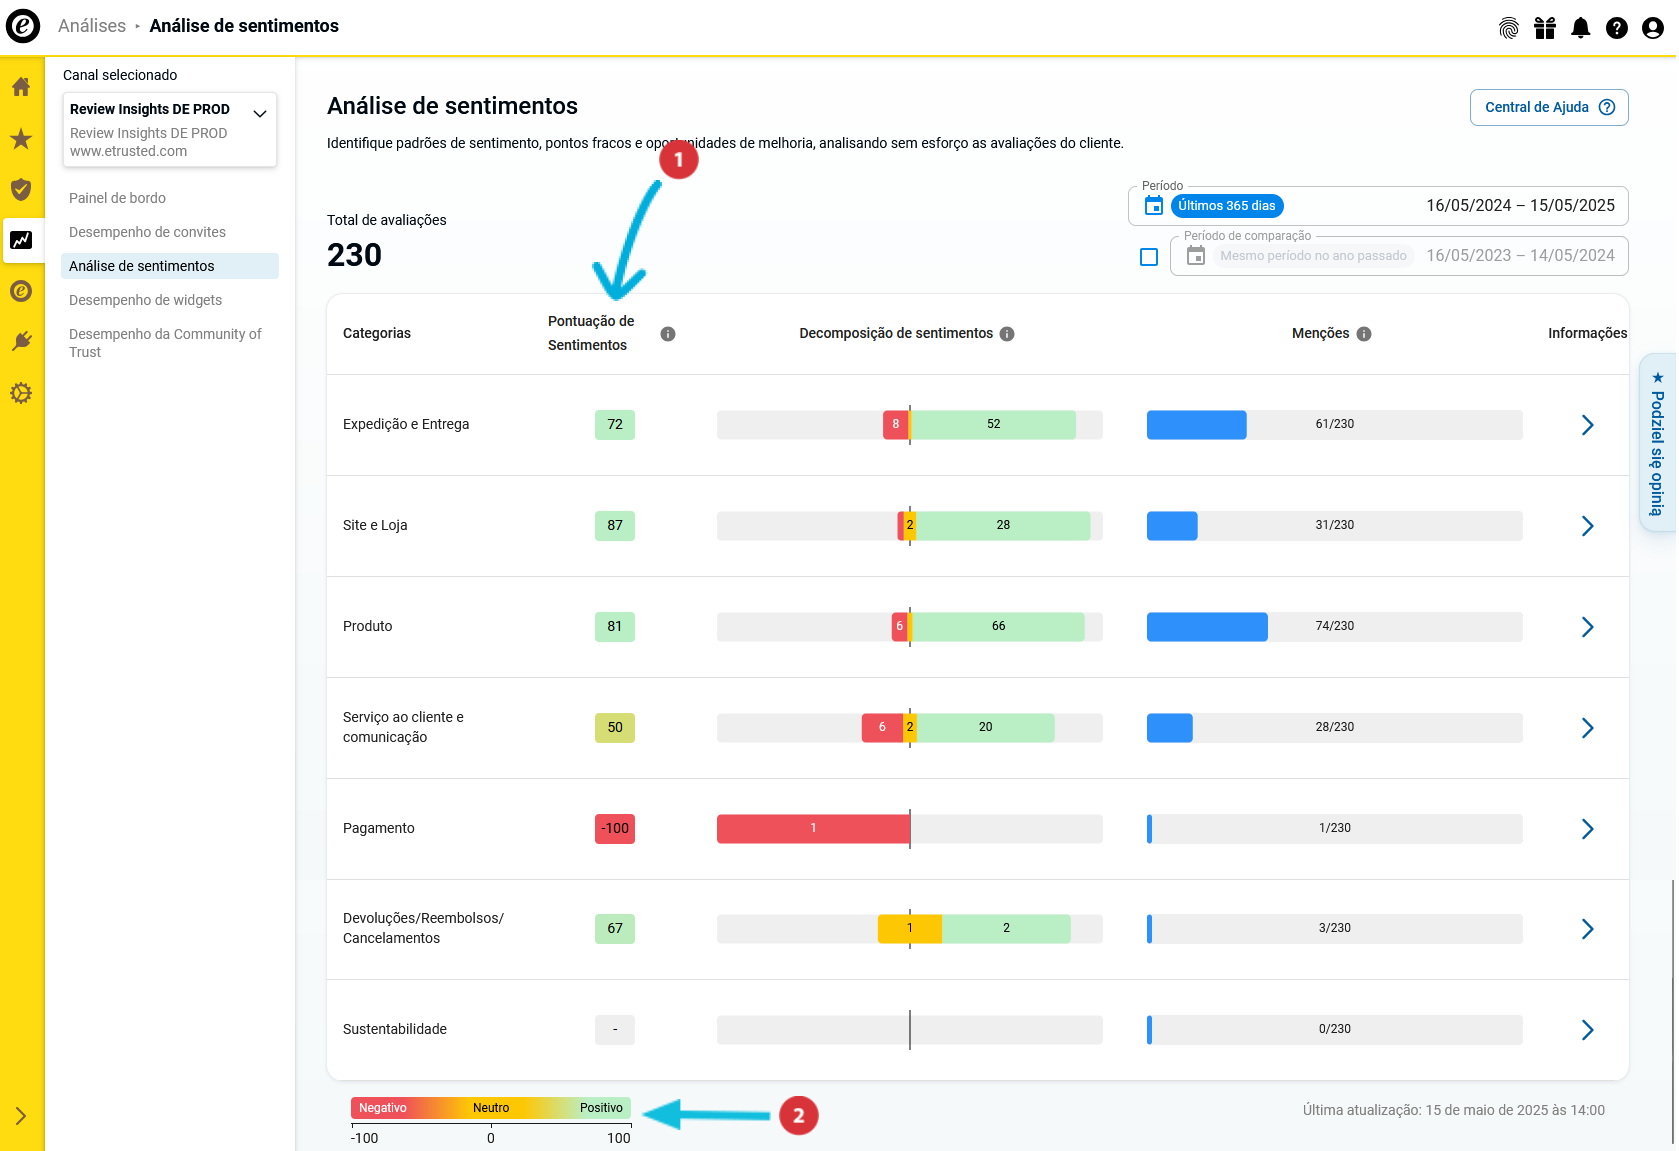Open the Analytics chart icon in sidebar

click(x=21, y=240)
